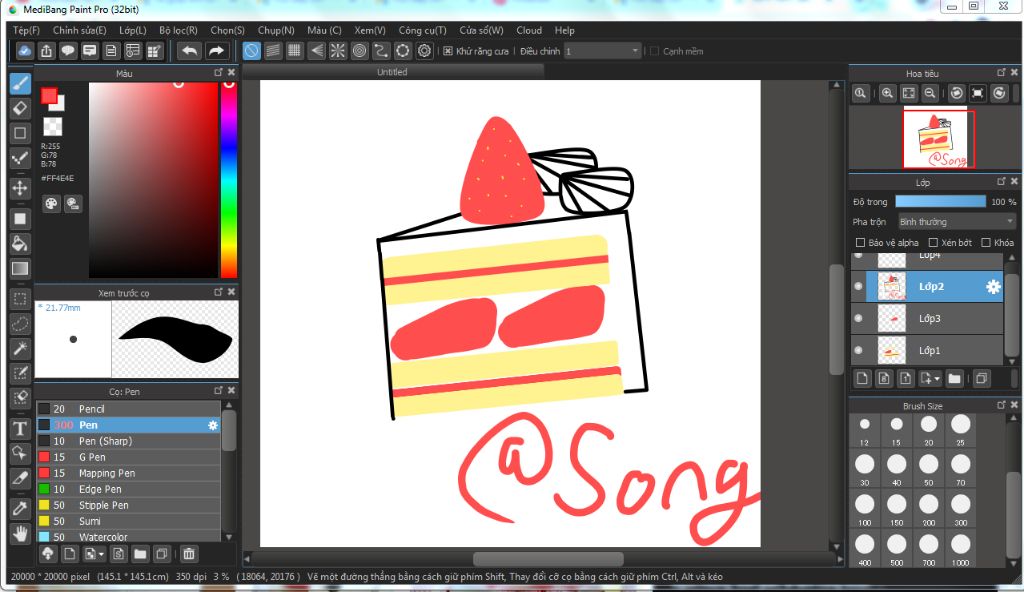
Task: Click the red foreground color swatch
Action: click(x=49, y=96)
